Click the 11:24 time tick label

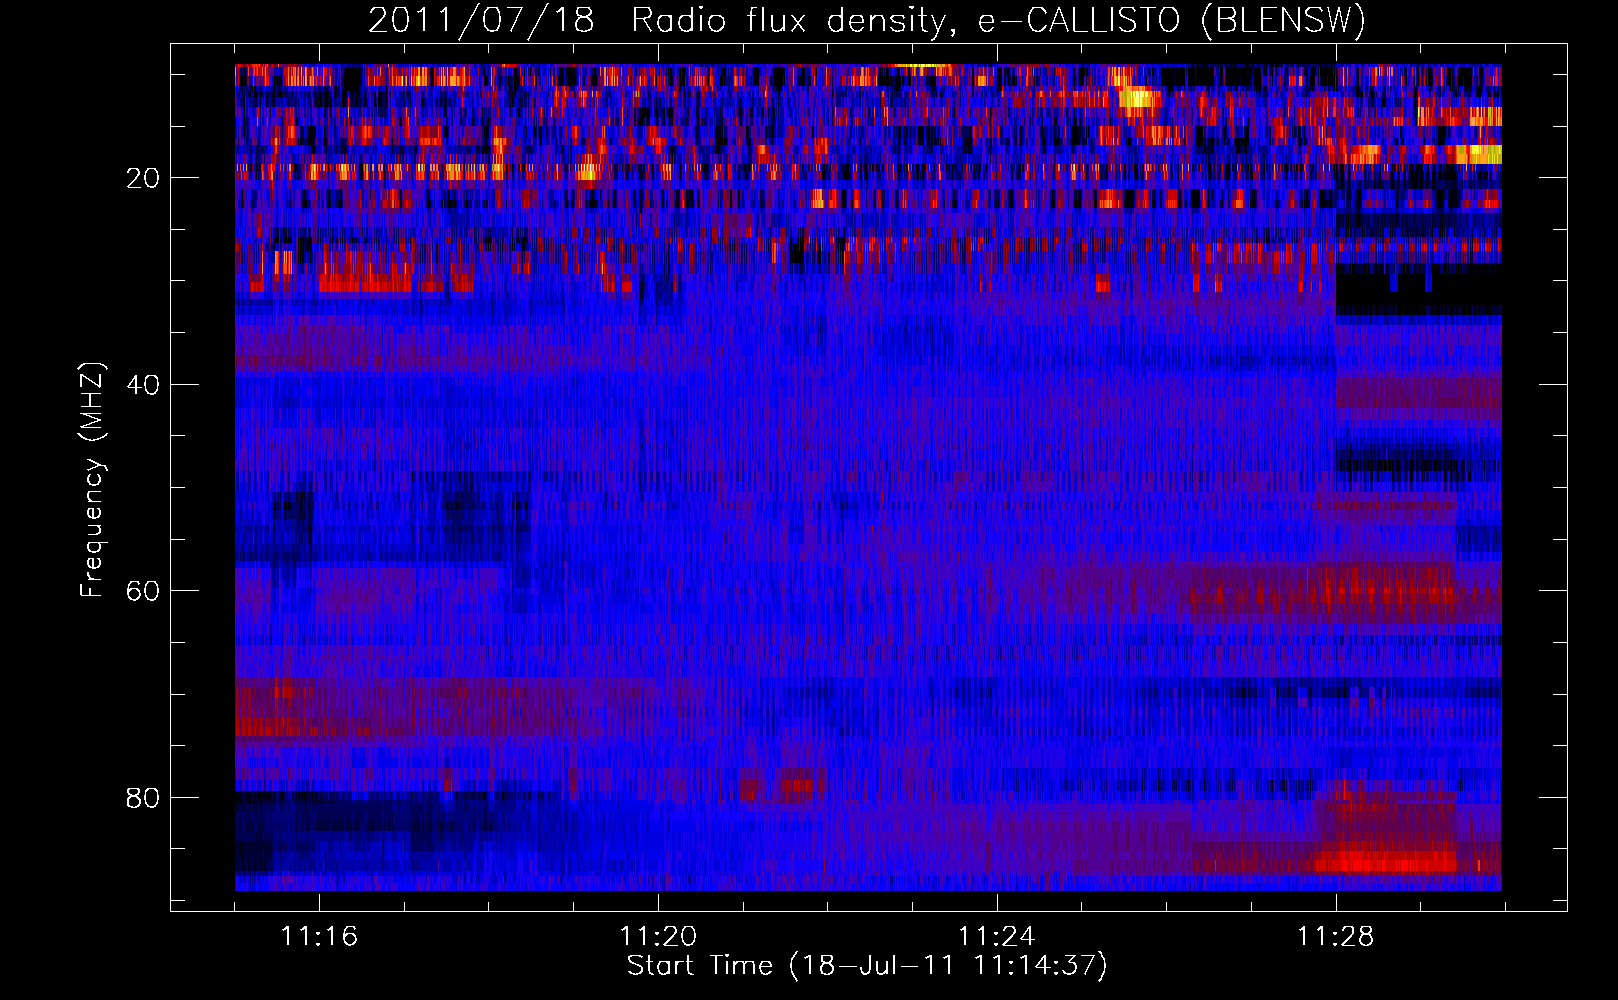pos(997,937)
